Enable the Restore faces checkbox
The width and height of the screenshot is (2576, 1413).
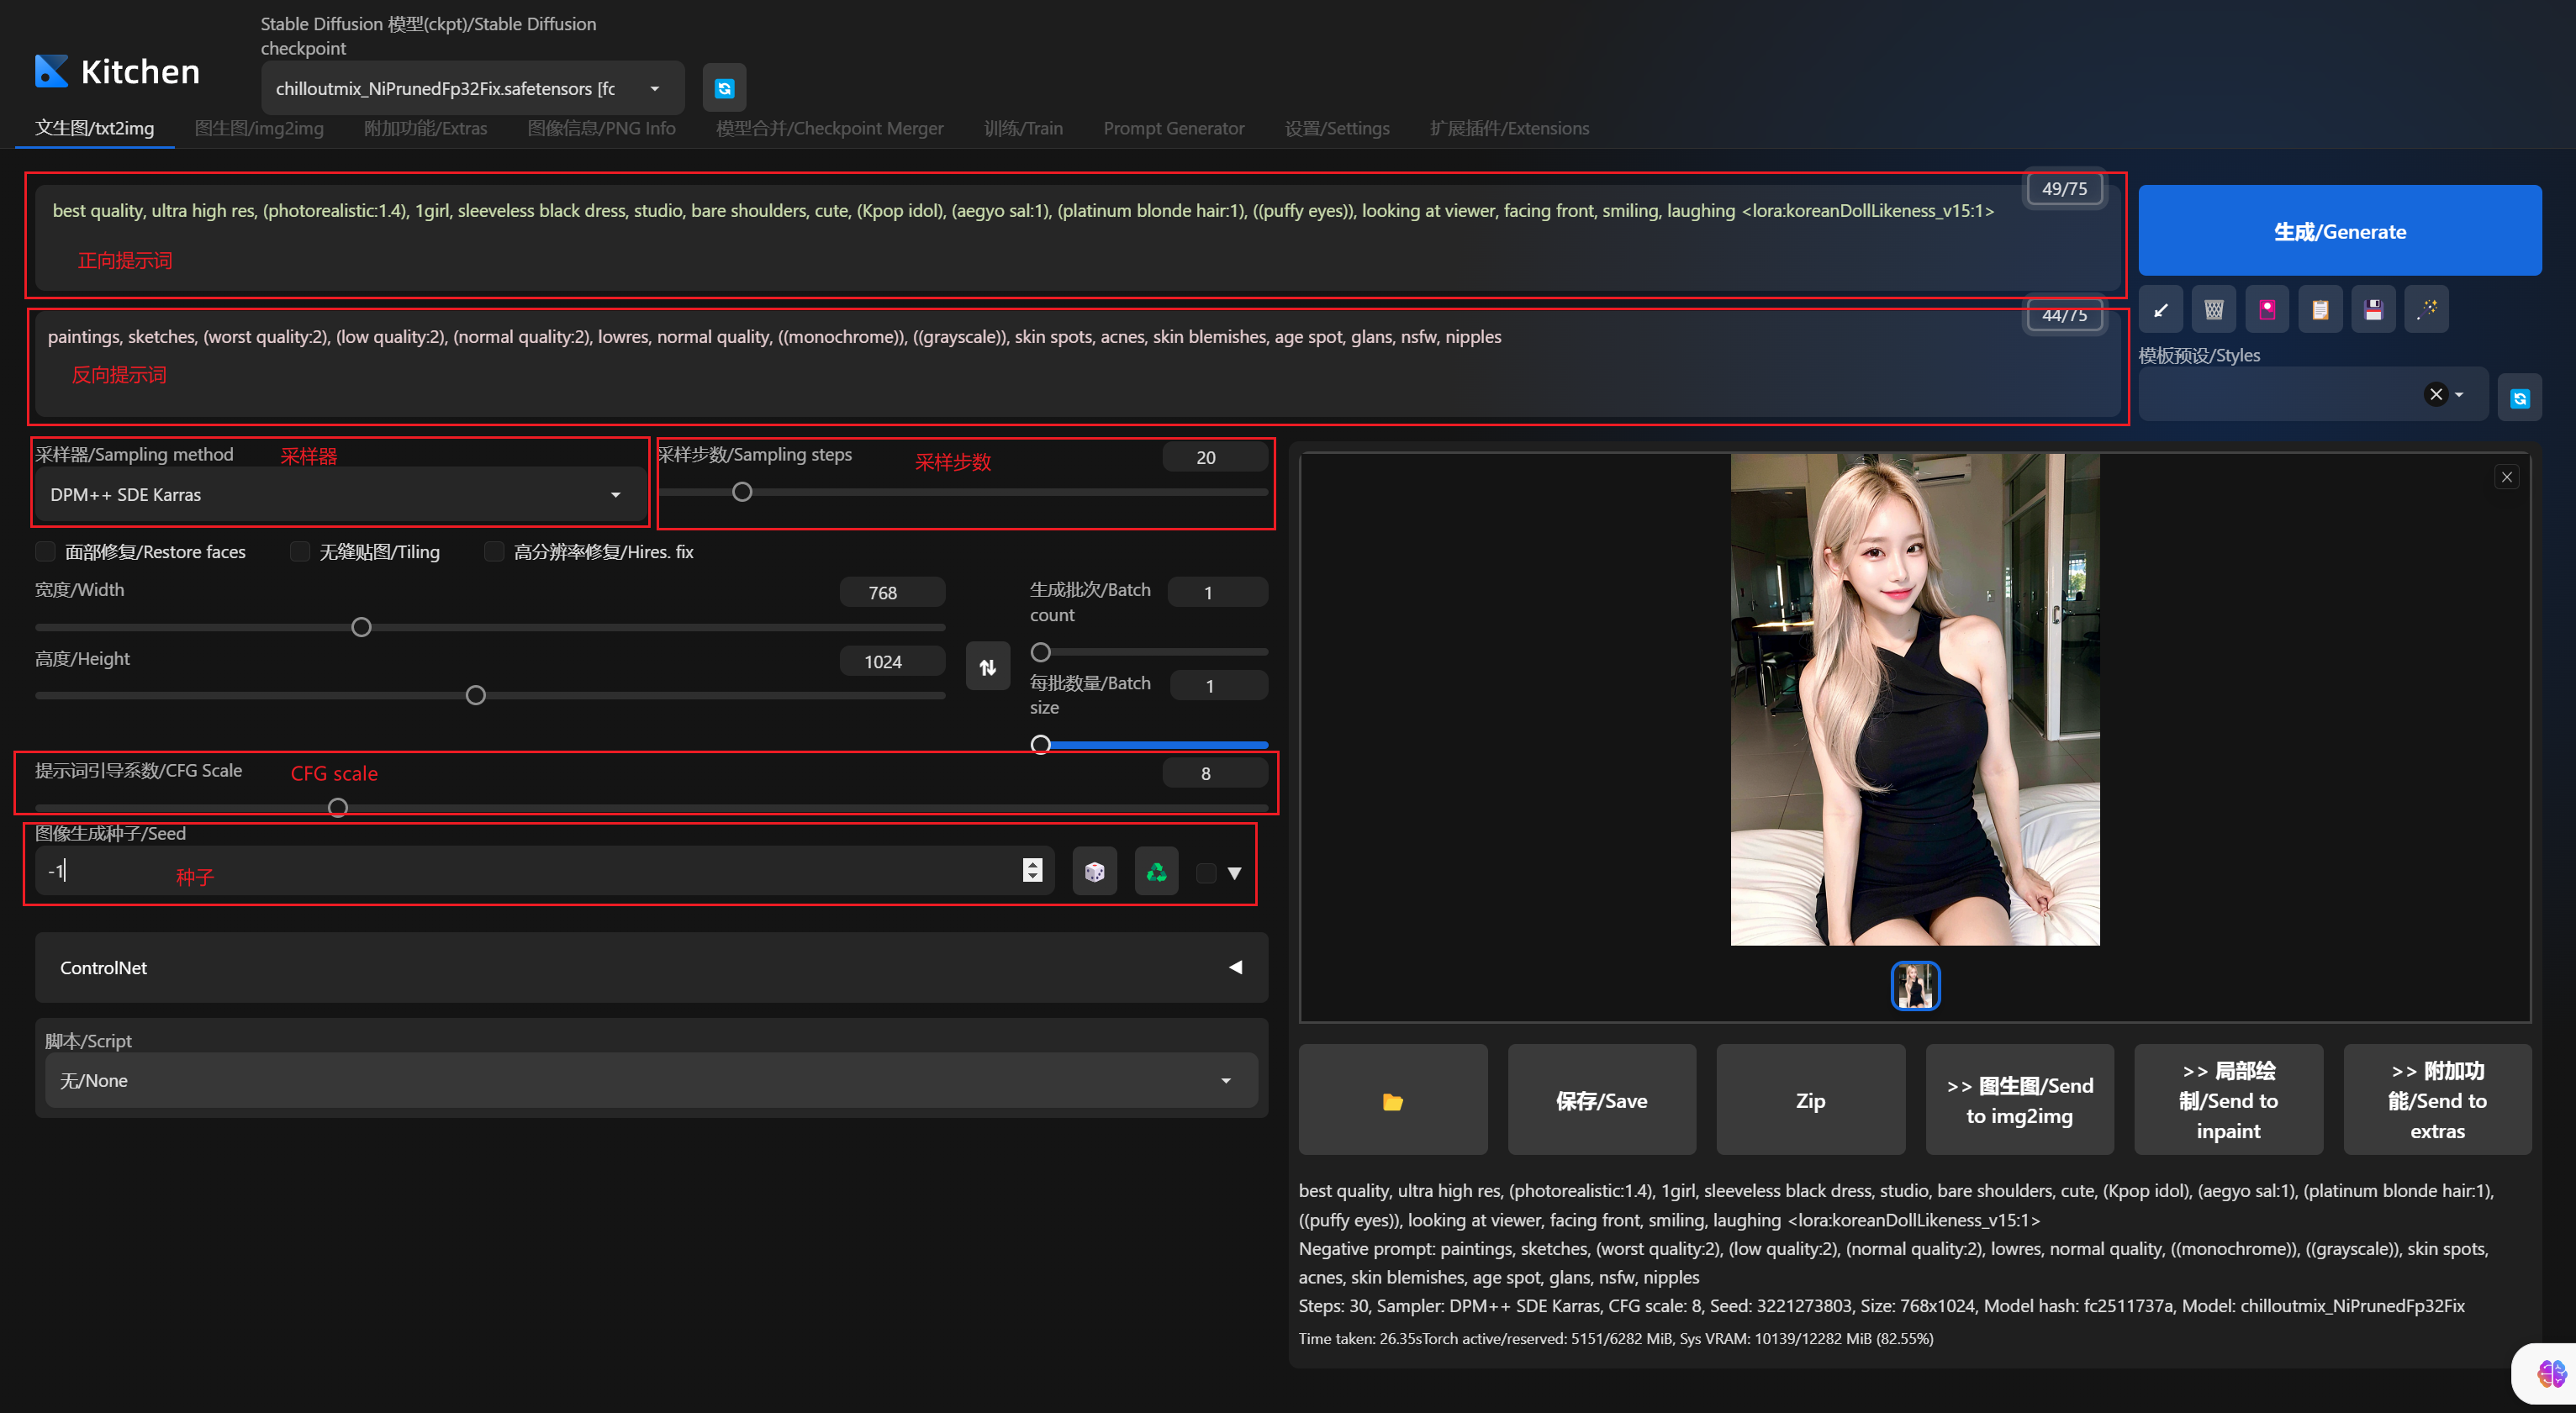tap(46, 551)
